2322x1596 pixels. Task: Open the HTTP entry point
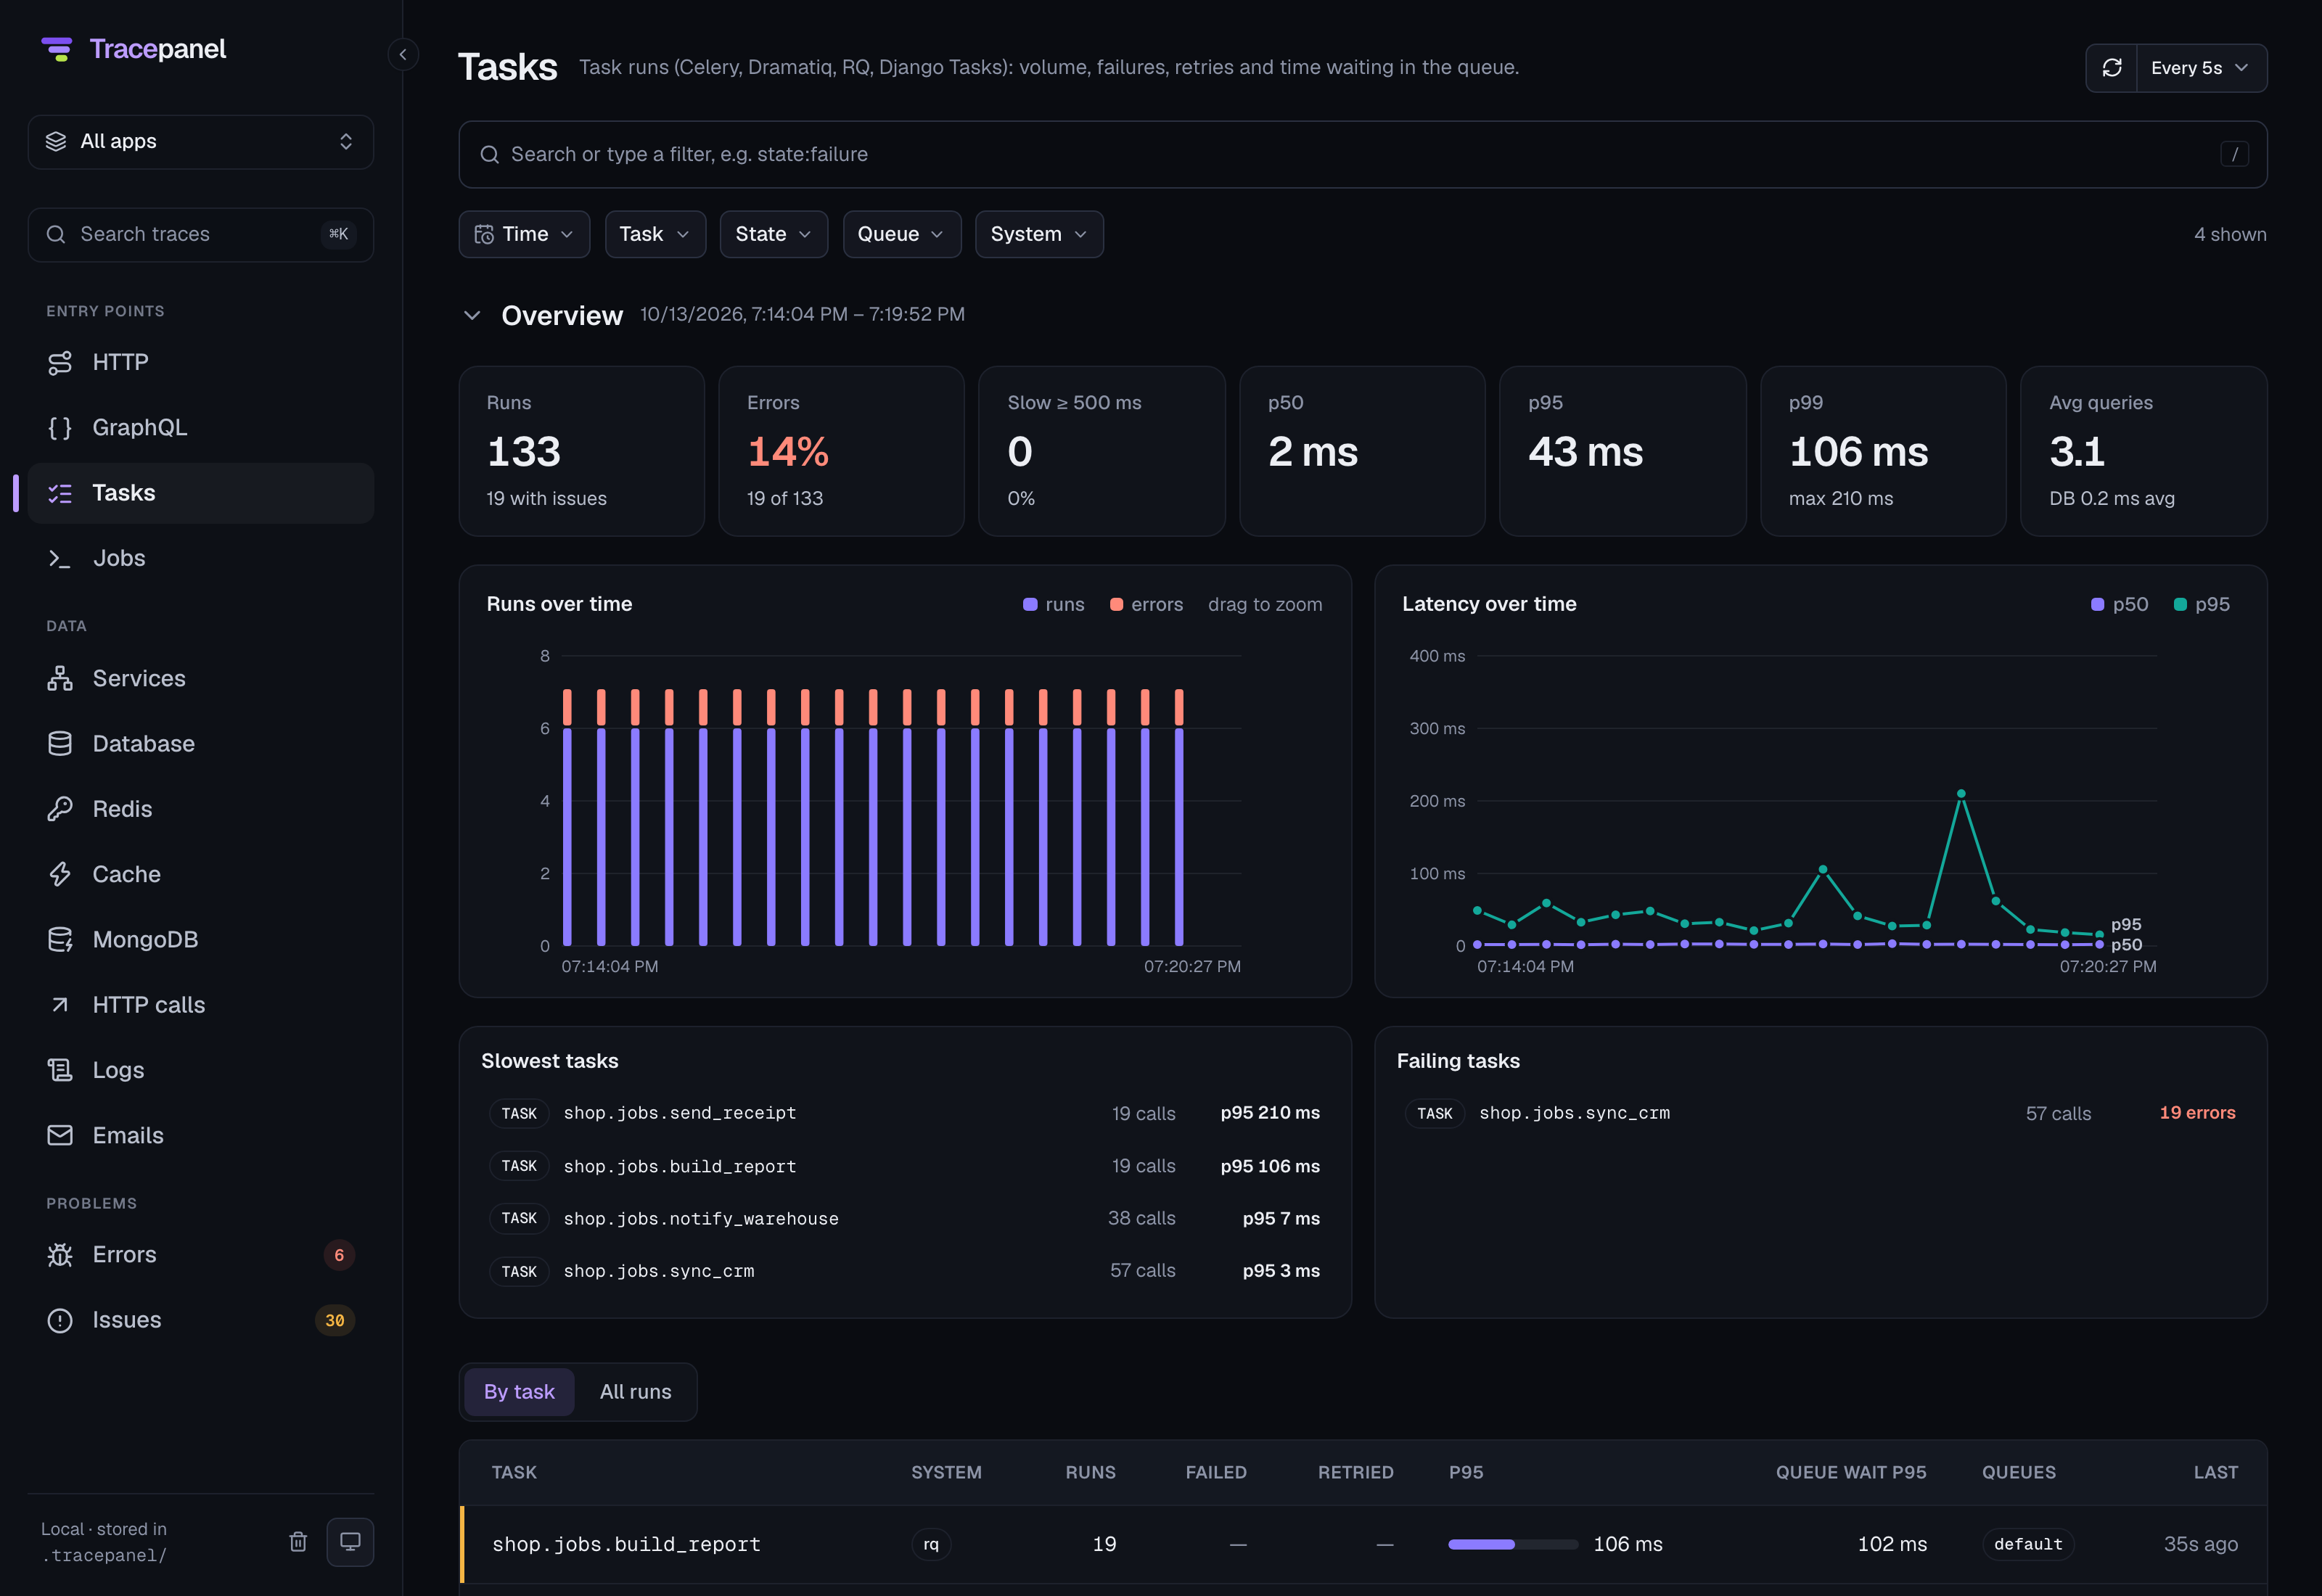(x=200, y=362)
